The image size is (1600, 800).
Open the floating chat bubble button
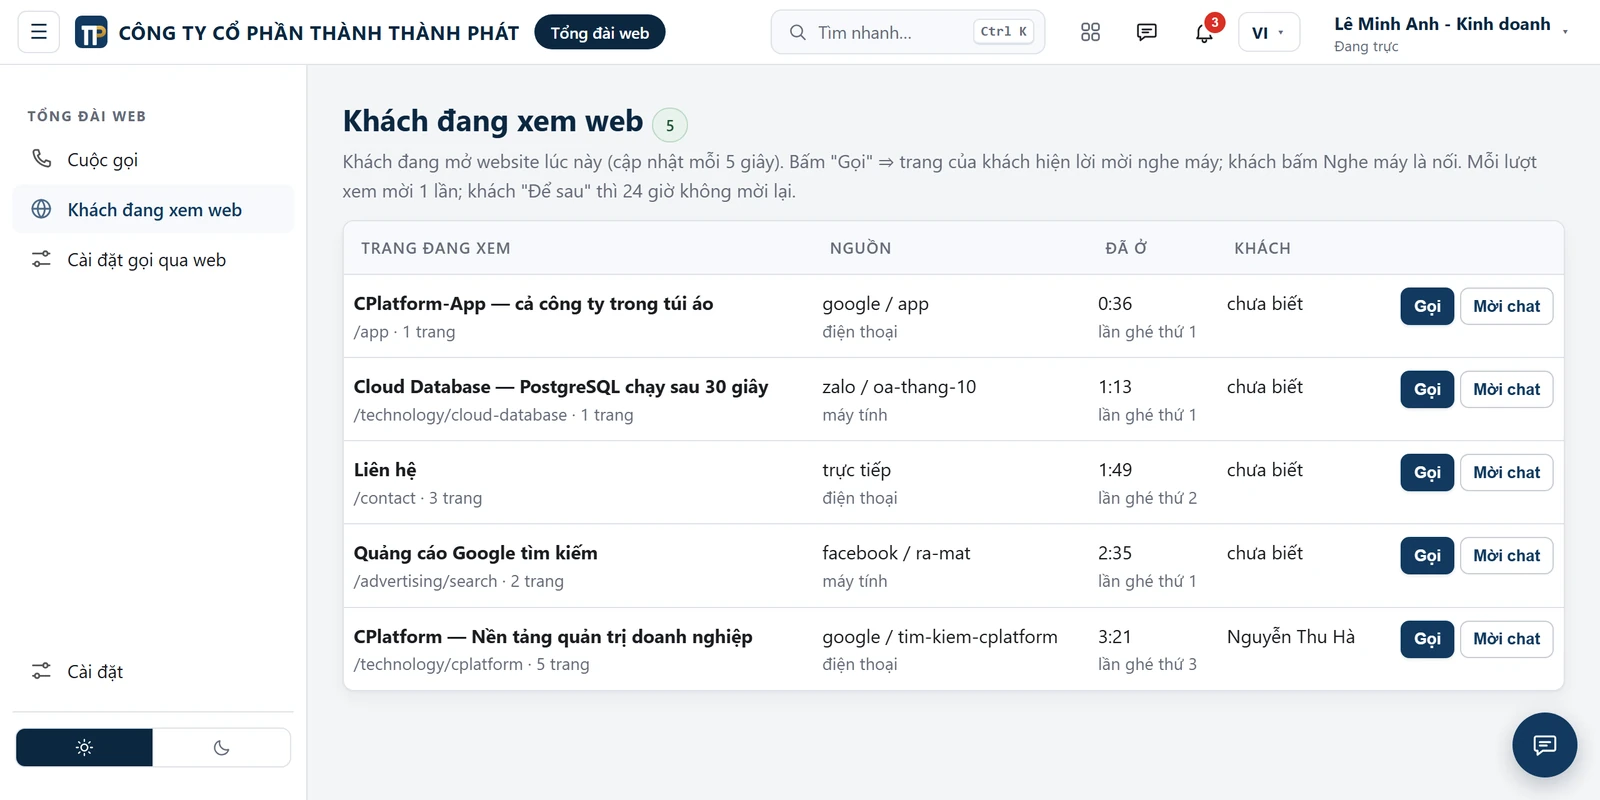pyautogui.click(x=1544, y=745)
